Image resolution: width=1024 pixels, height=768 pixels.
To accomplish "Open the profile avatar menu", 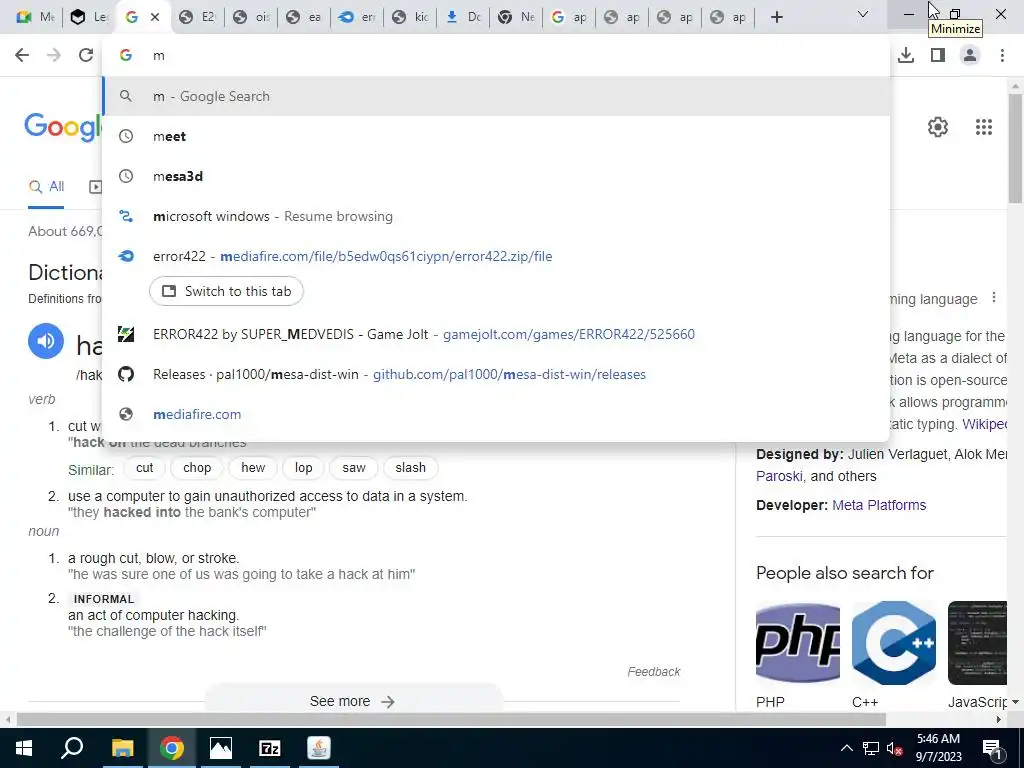I will coord(970,56).
